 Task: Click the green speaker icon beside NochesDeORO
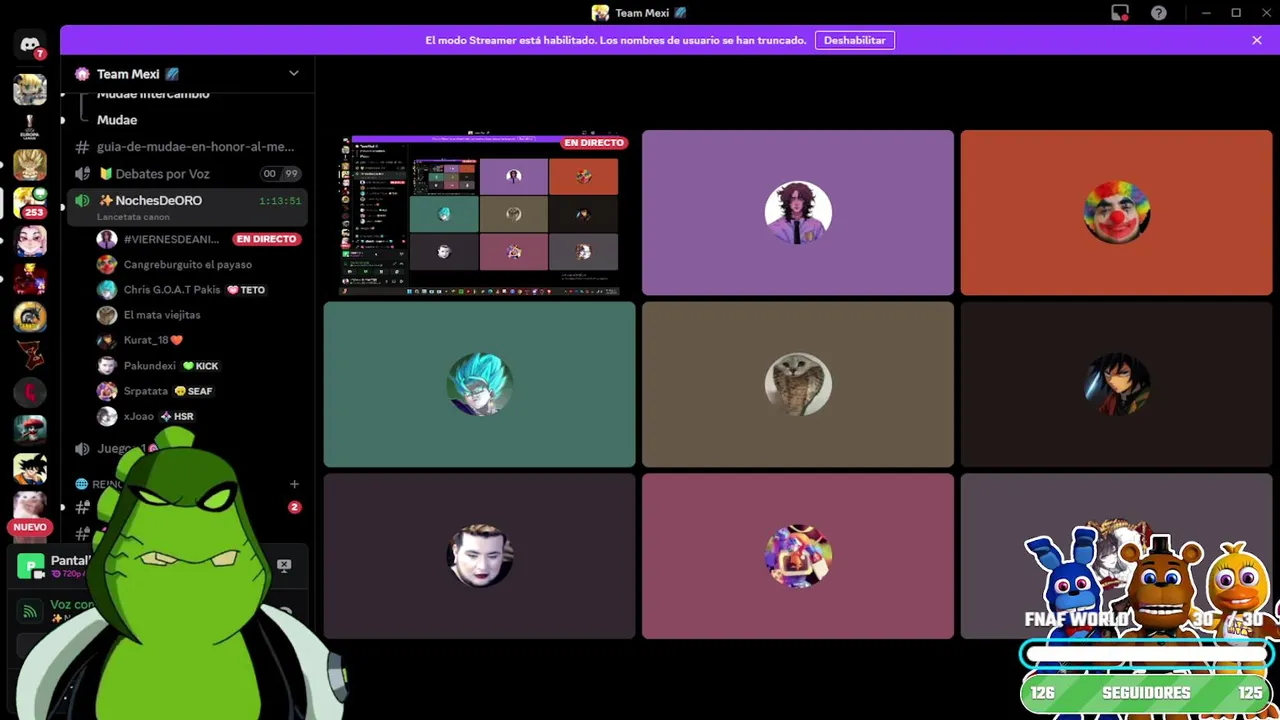click(82, 201)
